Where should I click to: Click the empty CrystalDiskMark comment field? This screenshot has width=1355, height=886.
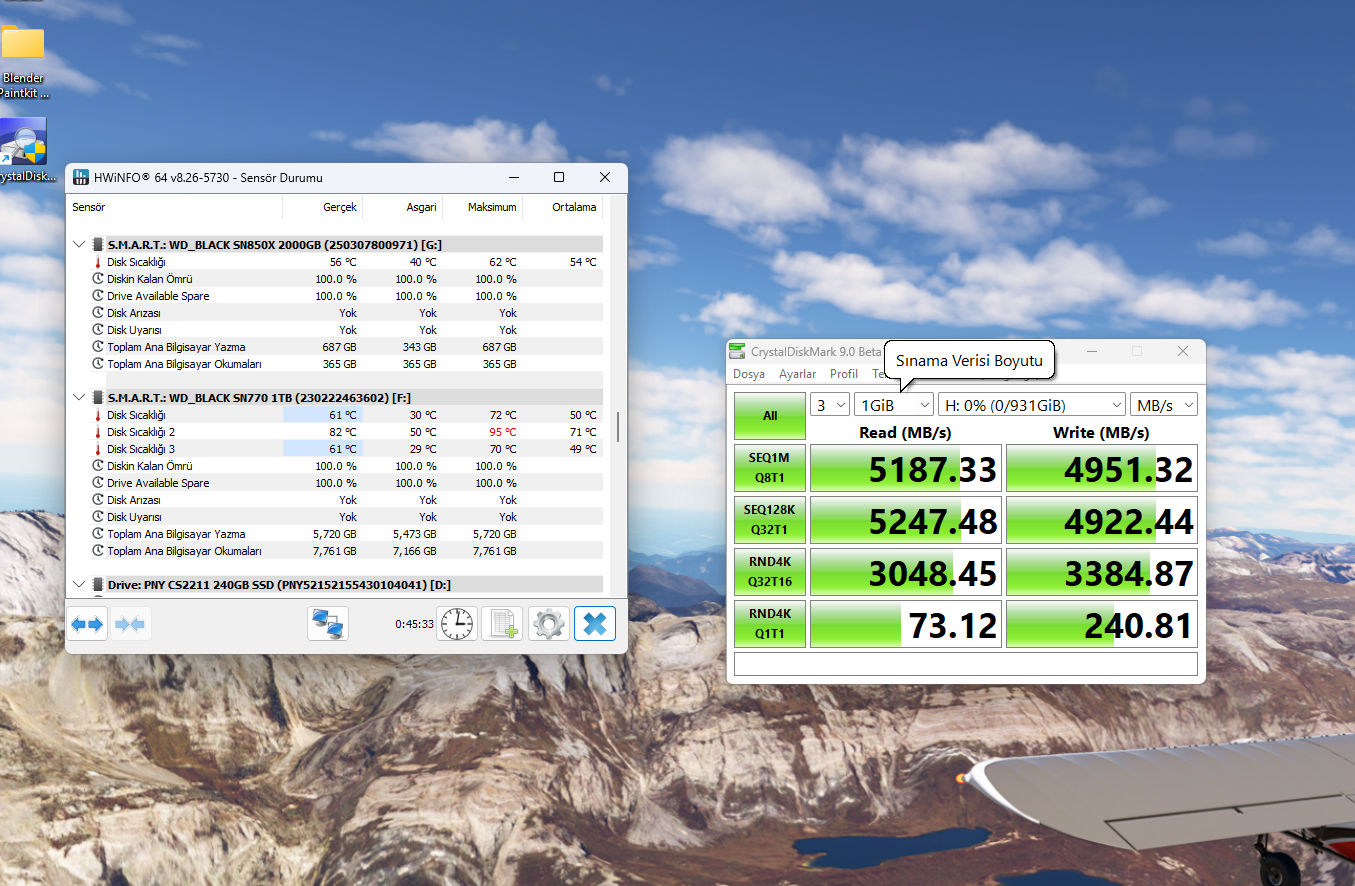click(x=966, y=664)
